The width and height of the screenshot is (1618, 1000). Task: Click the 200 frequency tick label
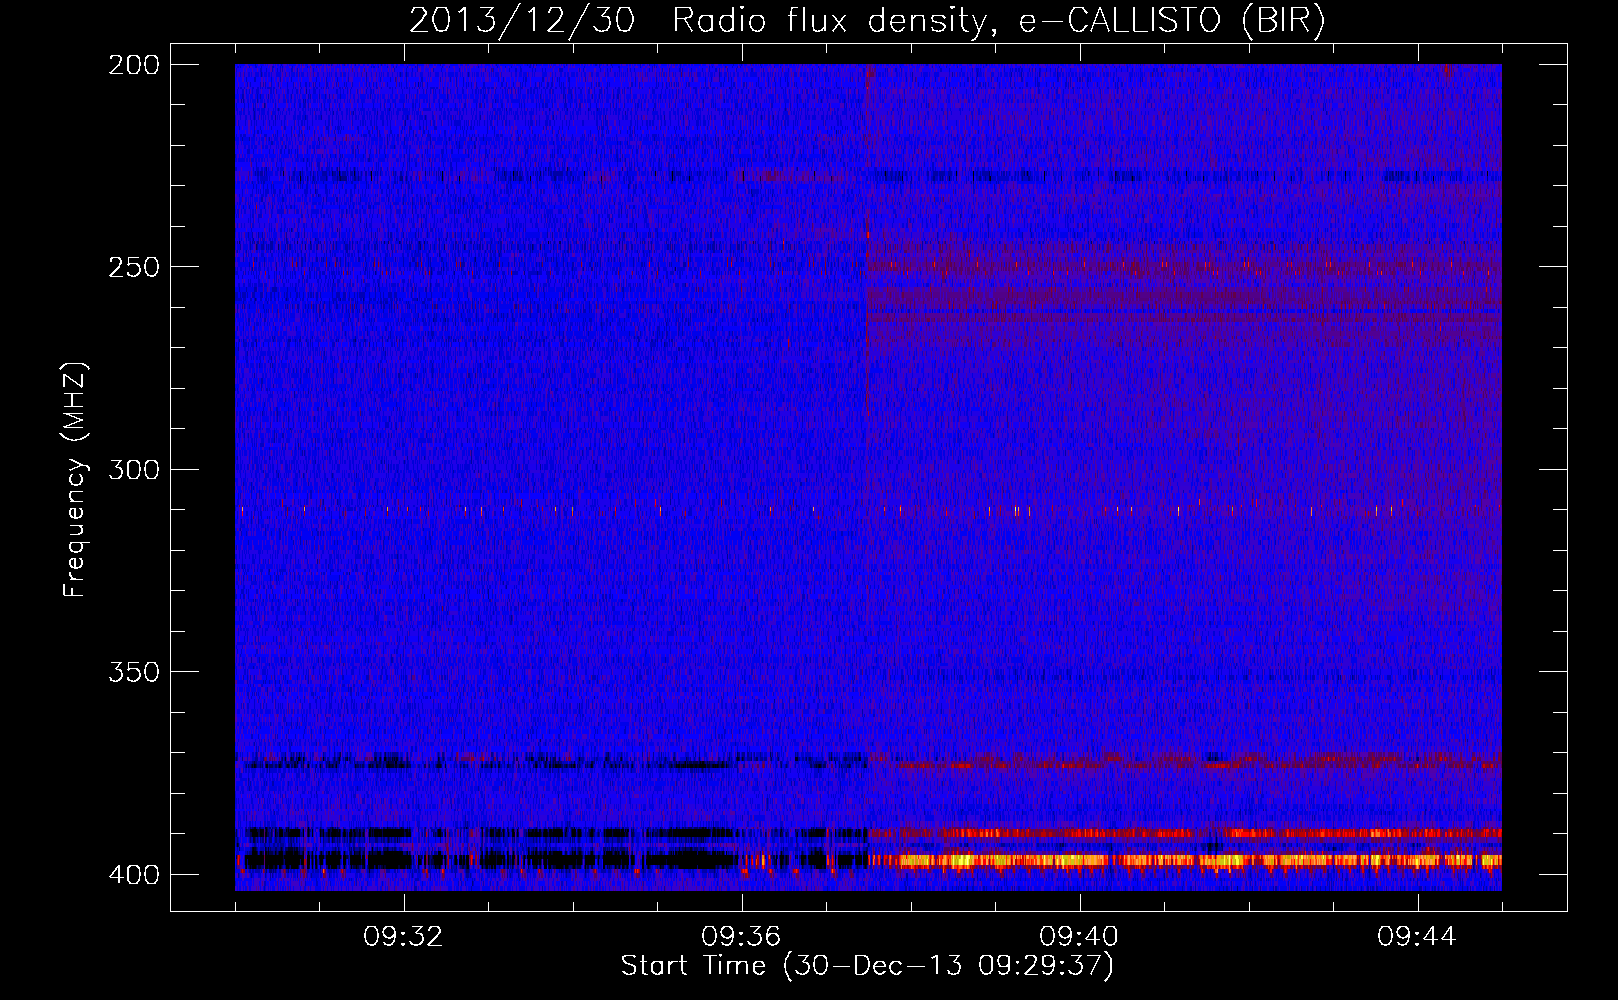[x=133, y=64]
